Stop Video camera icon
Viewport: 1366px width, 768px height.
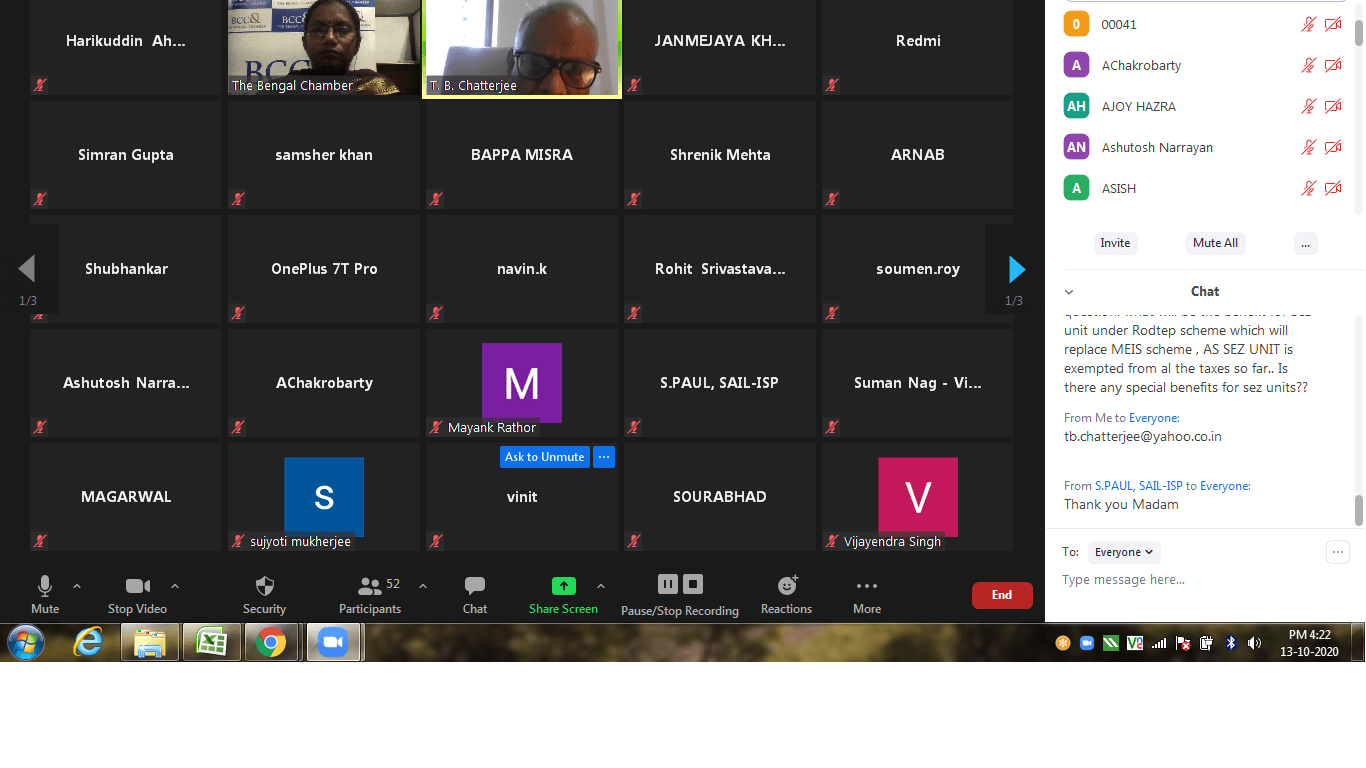(138, 586)
